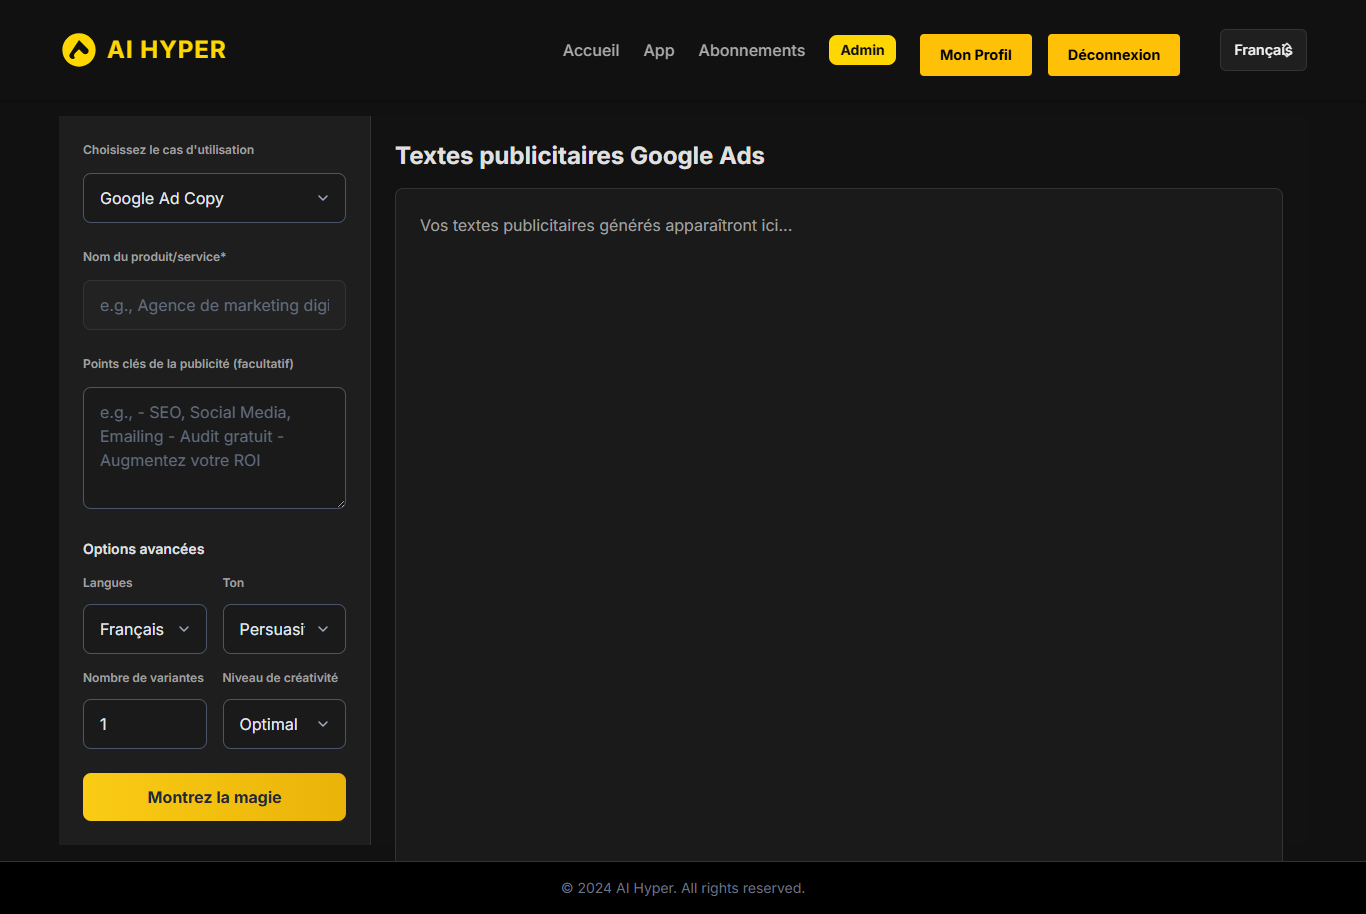Screen dimensions: 1366x914
Task: Click the Nombre de variantes number field
Action: pyautogui.click(x=144, y=724)
